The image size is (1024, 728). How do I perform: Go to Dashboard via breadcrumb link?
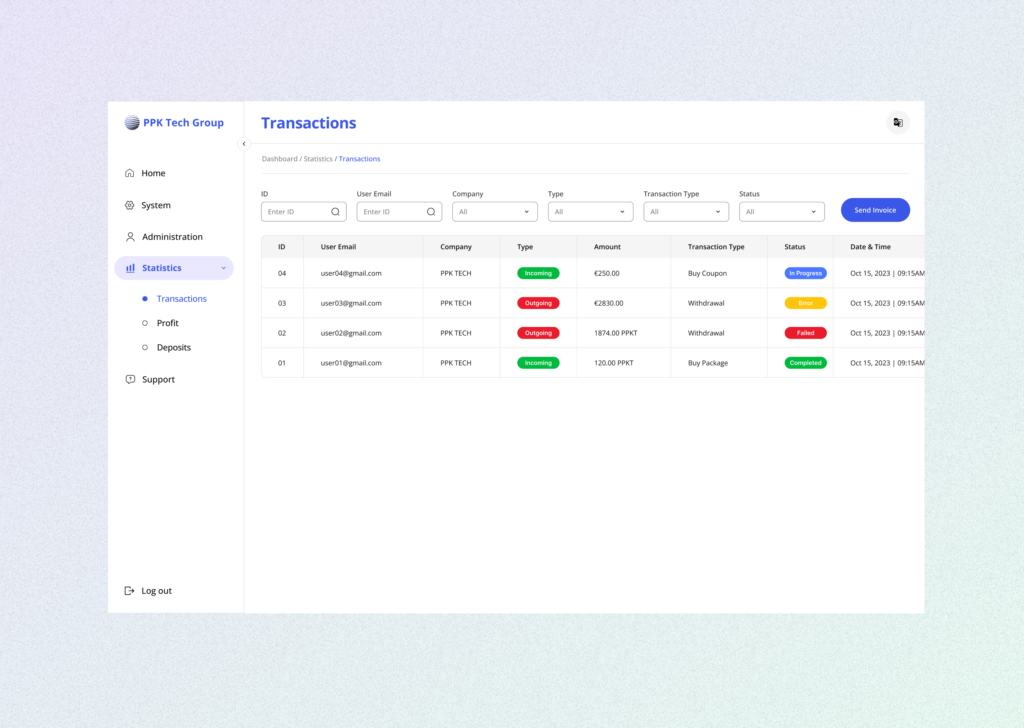[x=279, y=159]
